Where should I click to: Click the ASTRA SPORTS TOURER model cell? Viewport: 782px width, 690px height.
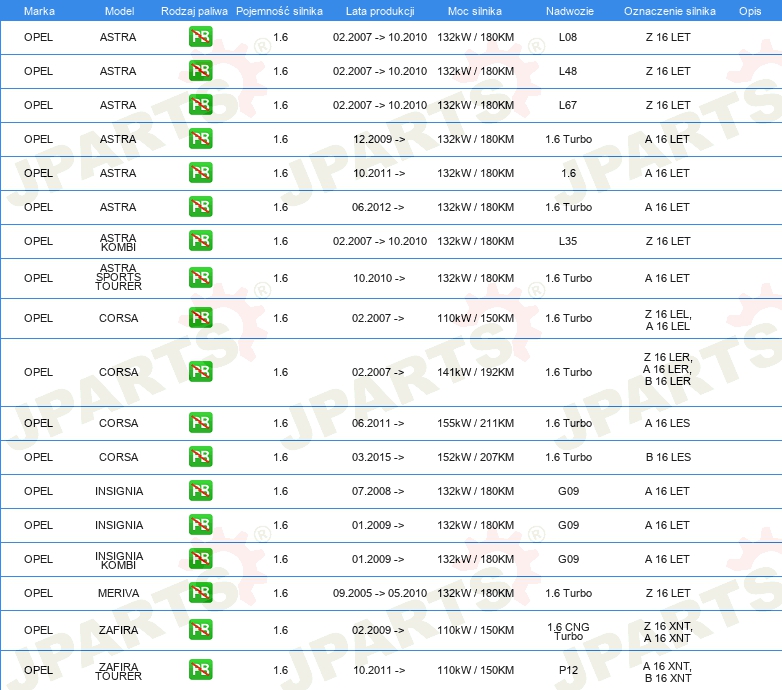pyautogui.click(x=118, y=277)
